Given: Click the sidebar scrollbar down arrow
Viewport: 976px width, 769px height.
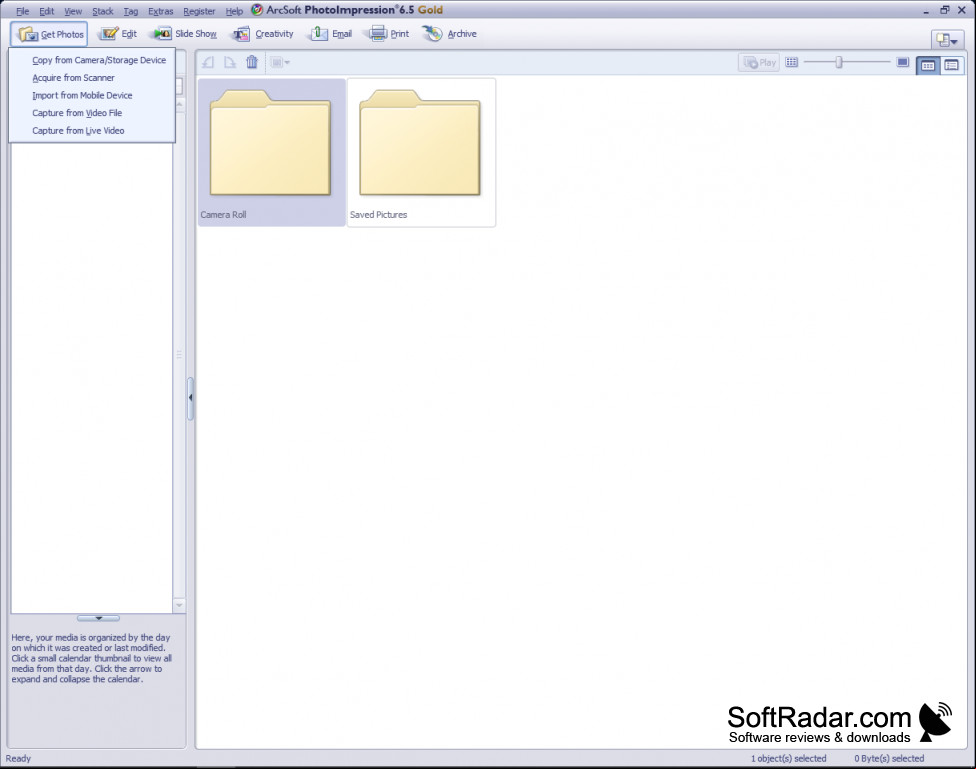Looking at the screenshot, I should click(179, 605).
